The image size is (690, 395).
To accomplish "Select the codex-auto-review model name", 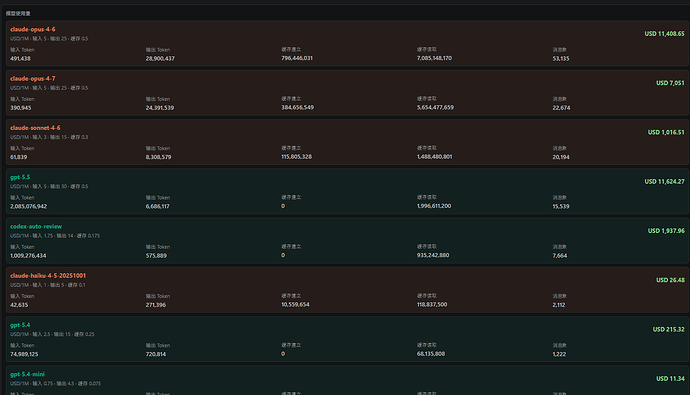I will click(x=36, y=227).
